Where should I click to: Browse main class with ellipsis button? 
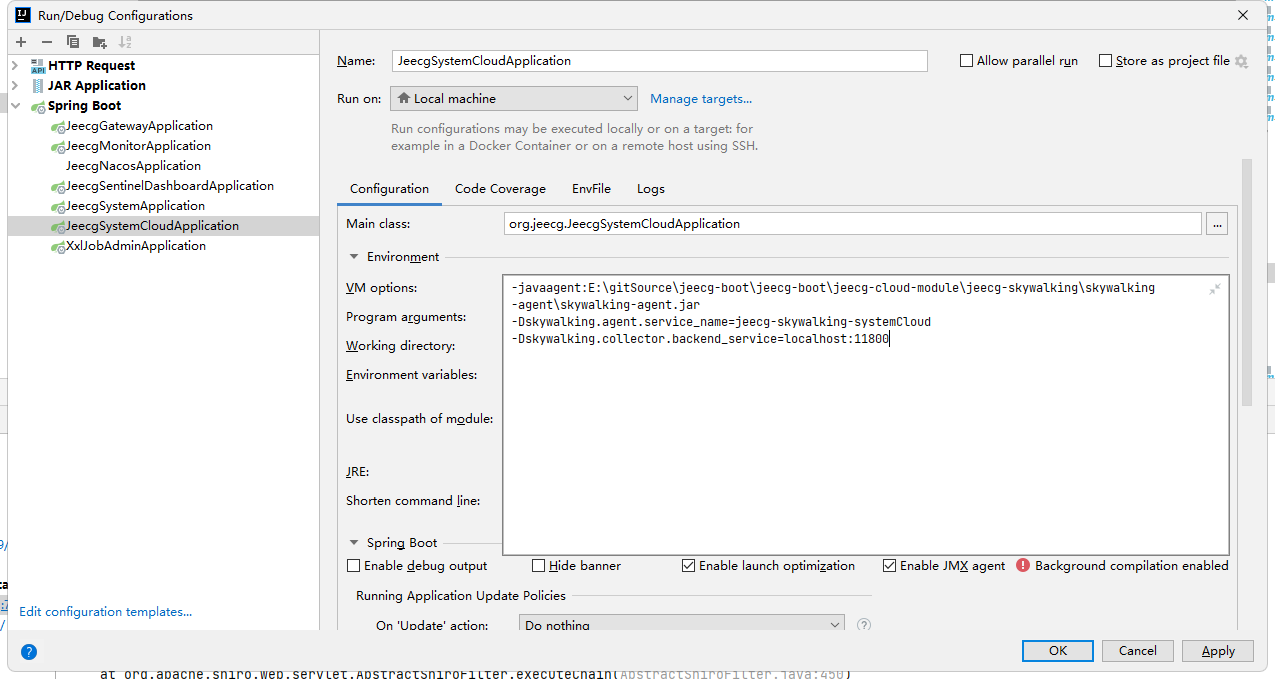[1217, 224]
